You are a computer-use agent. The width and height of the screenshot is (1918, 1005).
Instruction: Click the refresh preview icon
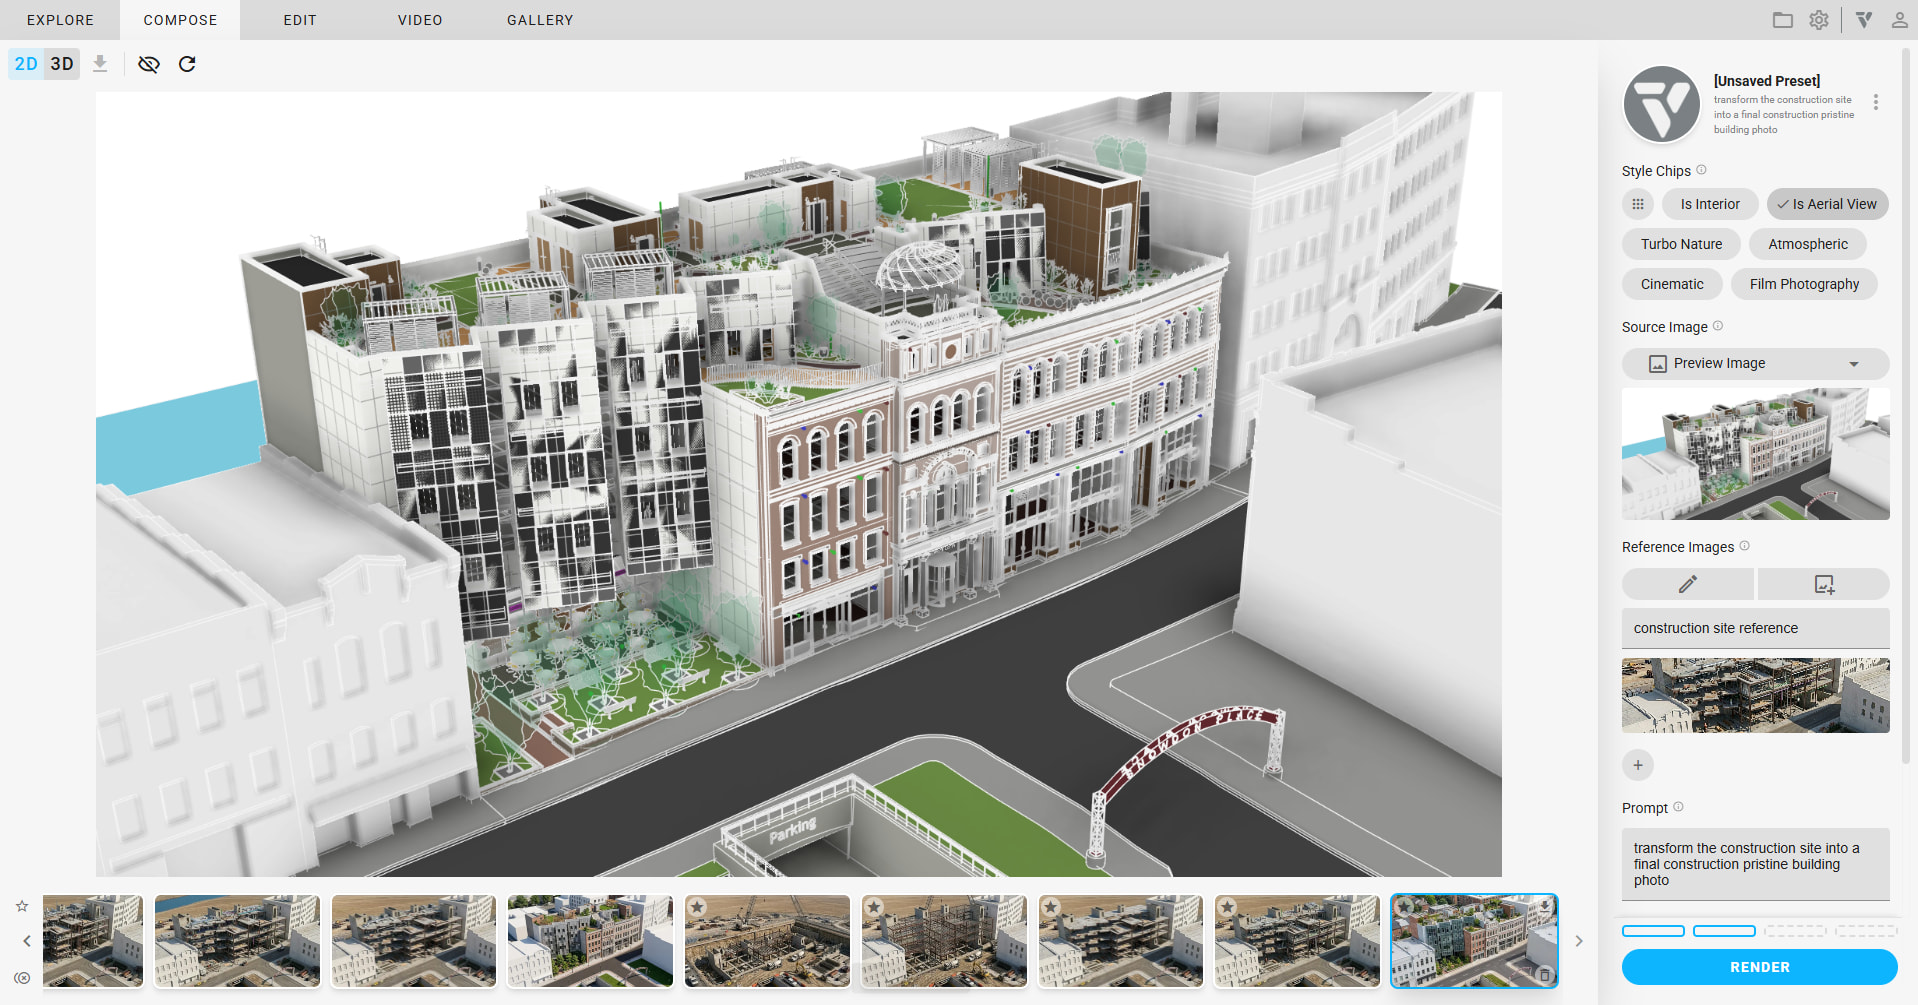click(x=187, y=64)
